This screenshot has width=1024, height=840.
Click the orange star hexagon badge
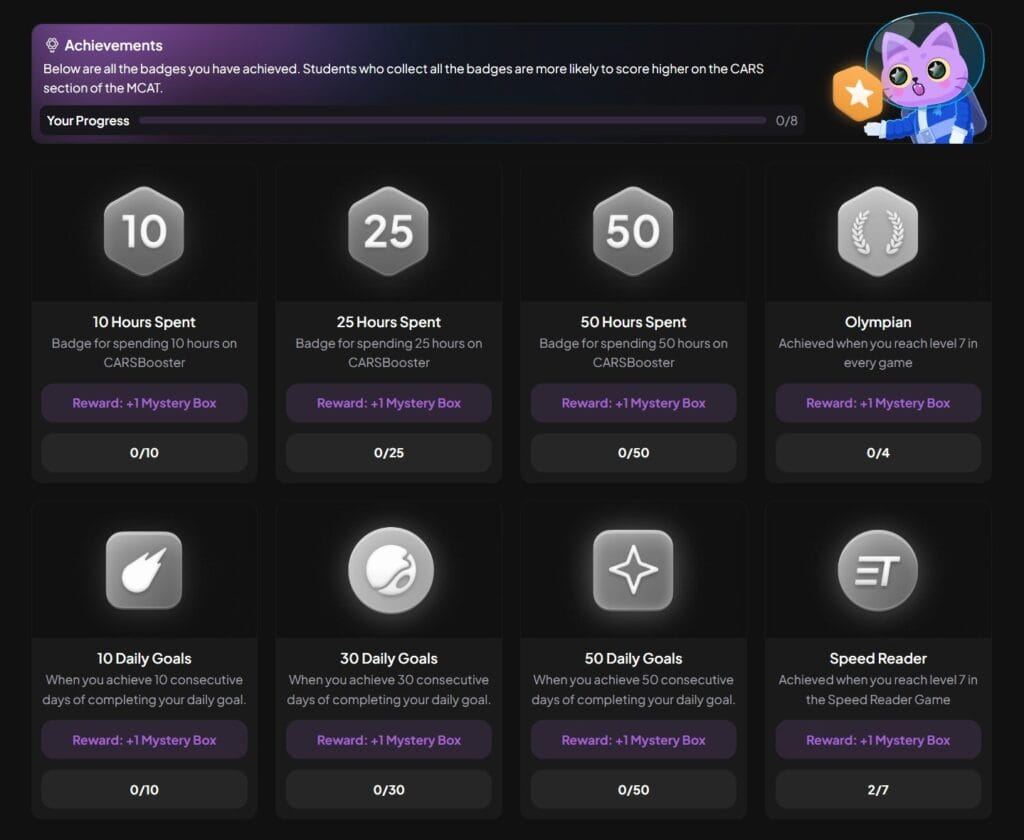(858, 94)
